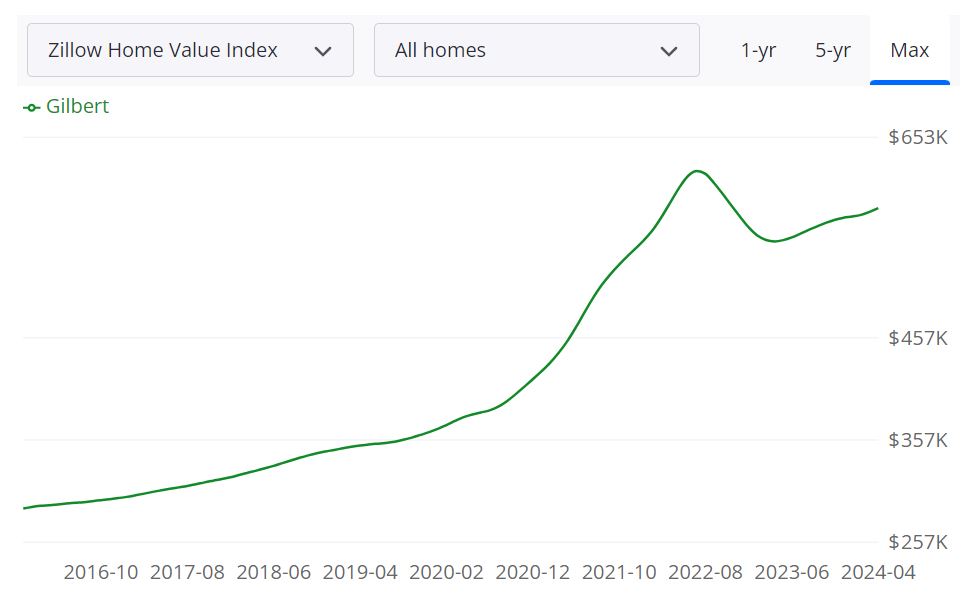
Task: Click the peak of the home value curve
Action: coord(697,172)
